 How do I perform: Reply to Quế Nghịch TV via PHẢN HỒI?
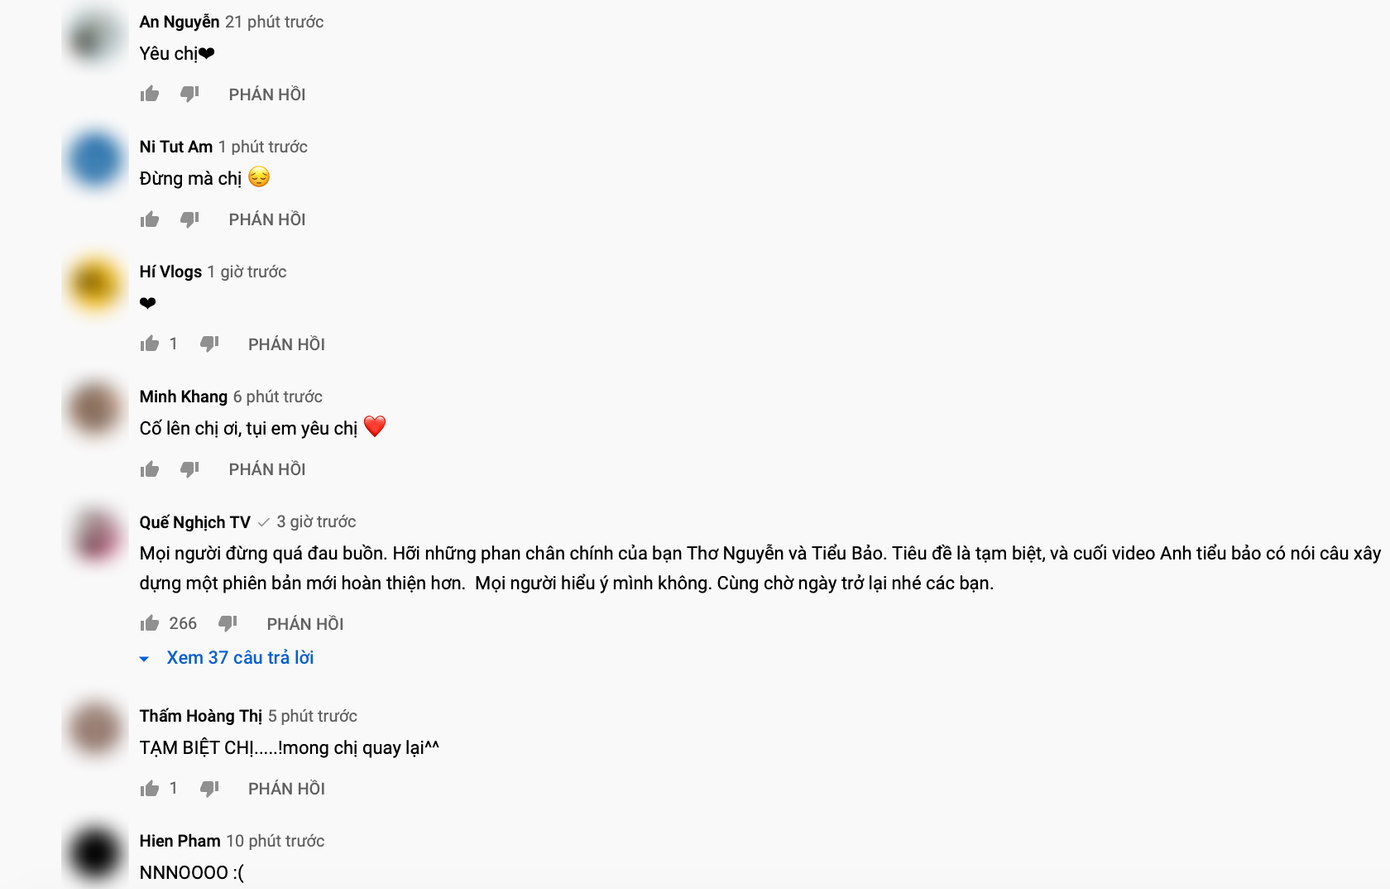click(305, 624)
